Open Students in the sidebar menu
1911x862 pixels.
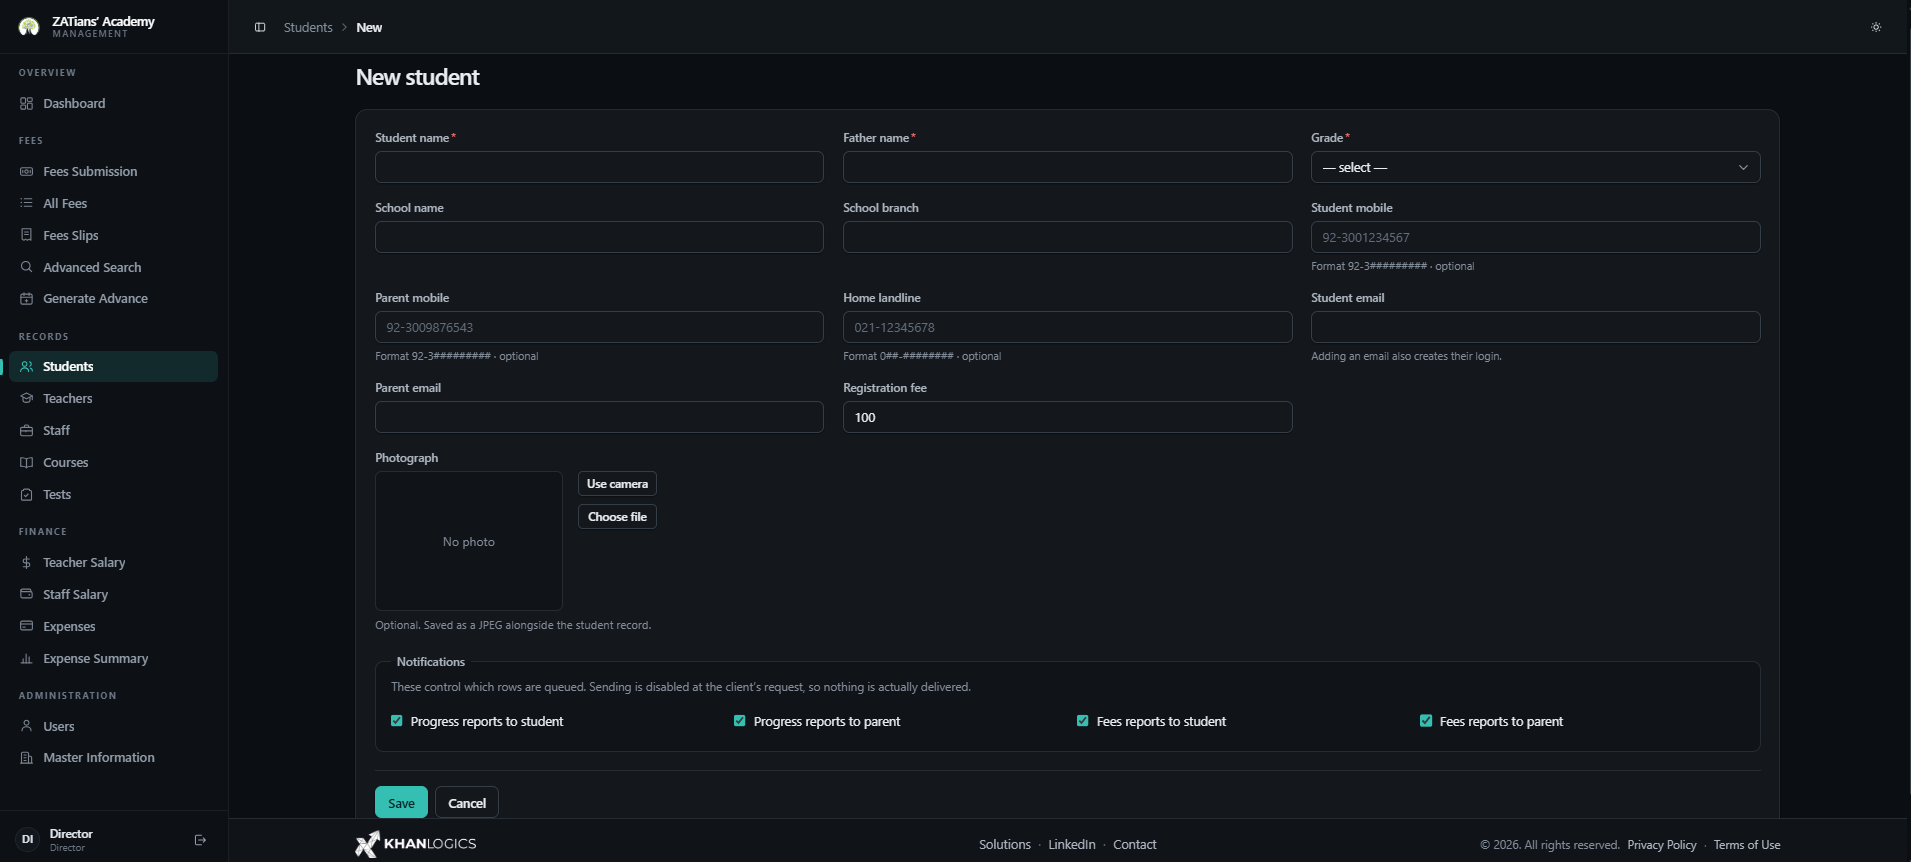[113, 366]
